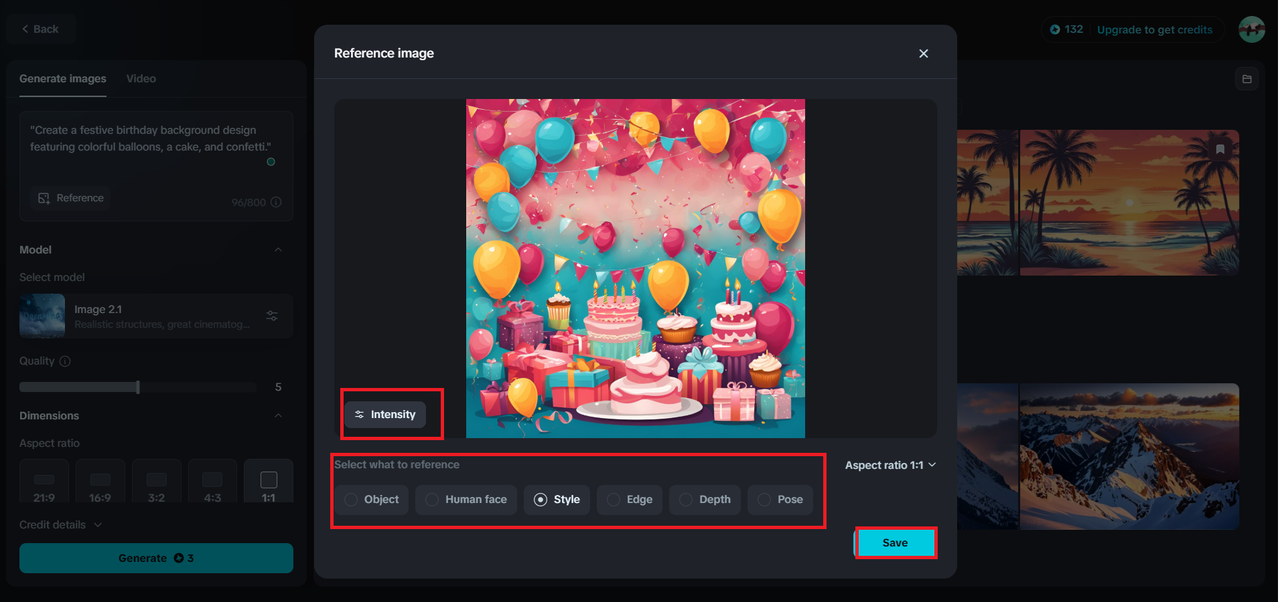Select the Object reference option
The height and width of the screenshot is (602, 1280).
point(372,500)
